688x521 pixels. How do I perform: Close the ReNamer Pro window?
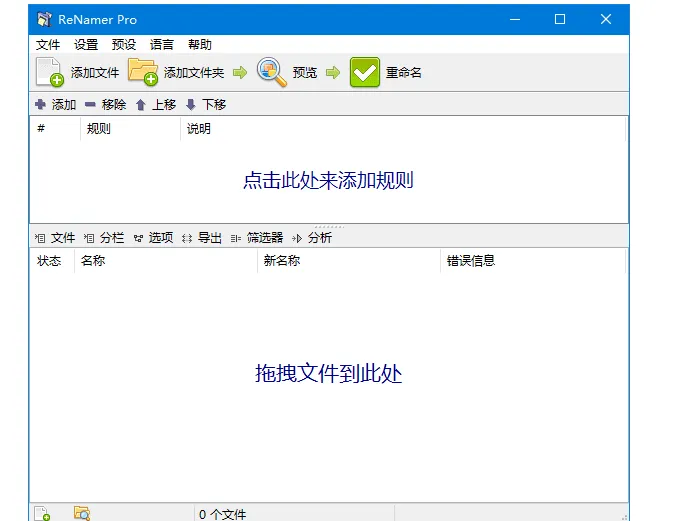(606, 19)
